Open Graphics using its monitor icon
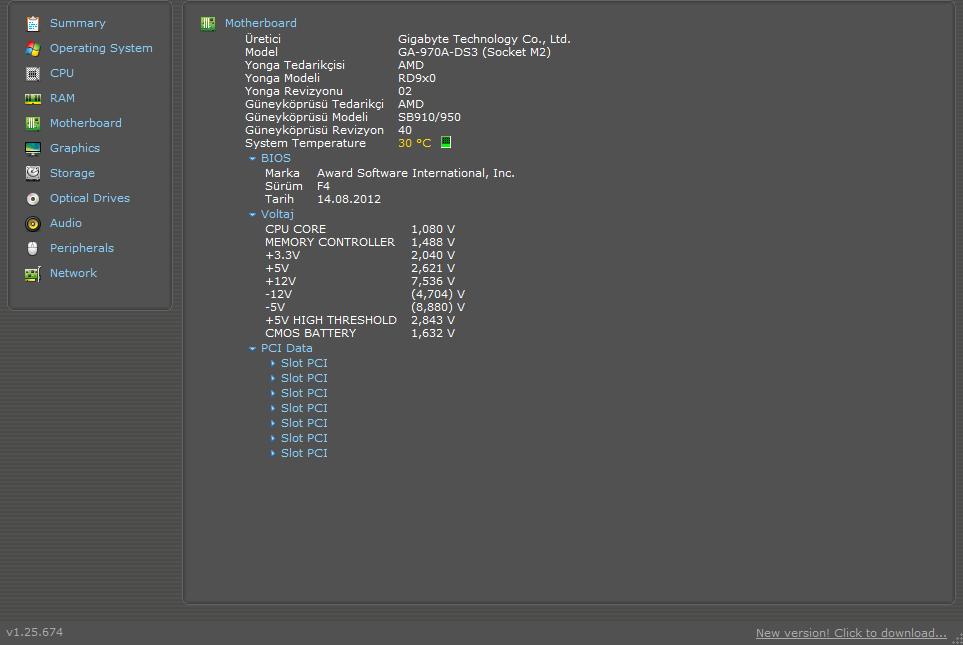The width and height of the screenshot is (963, 645). [33, 149]
